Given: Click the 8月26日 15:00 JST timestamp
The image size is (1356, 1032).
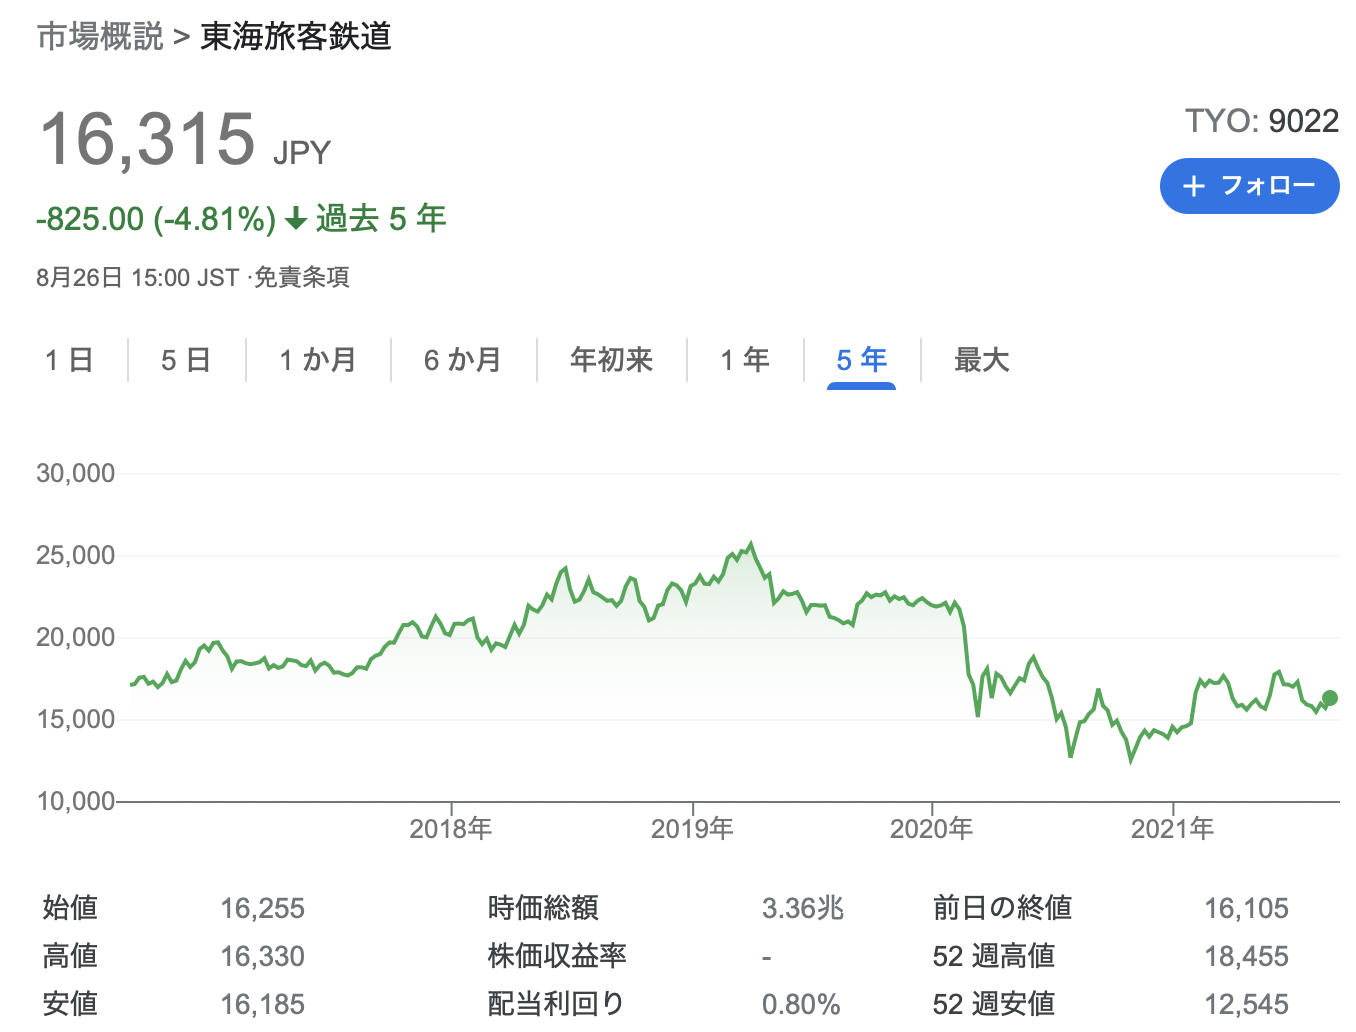Looking at the screenshot, I should click(138, 277).
